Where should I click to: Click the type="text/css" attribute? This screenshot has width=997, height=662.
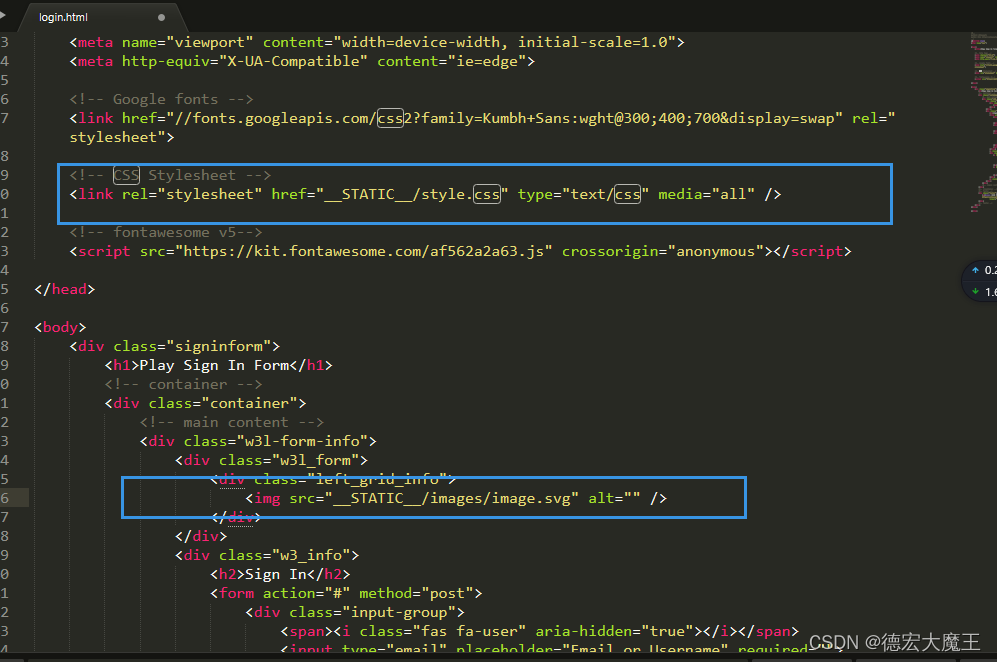(x=583, y=195)
